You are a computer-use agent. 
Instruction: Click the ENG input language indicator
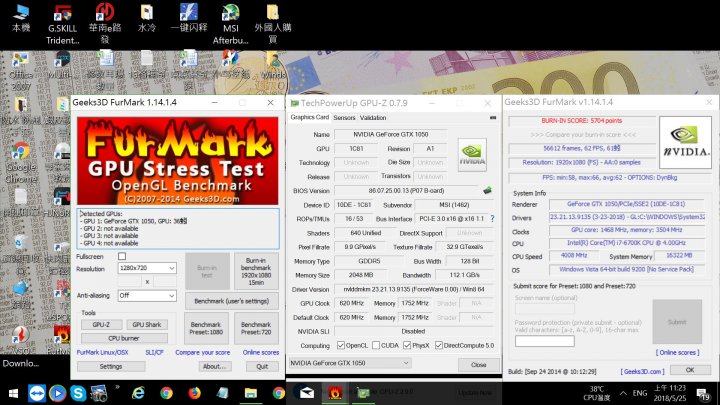coord(640,394)
